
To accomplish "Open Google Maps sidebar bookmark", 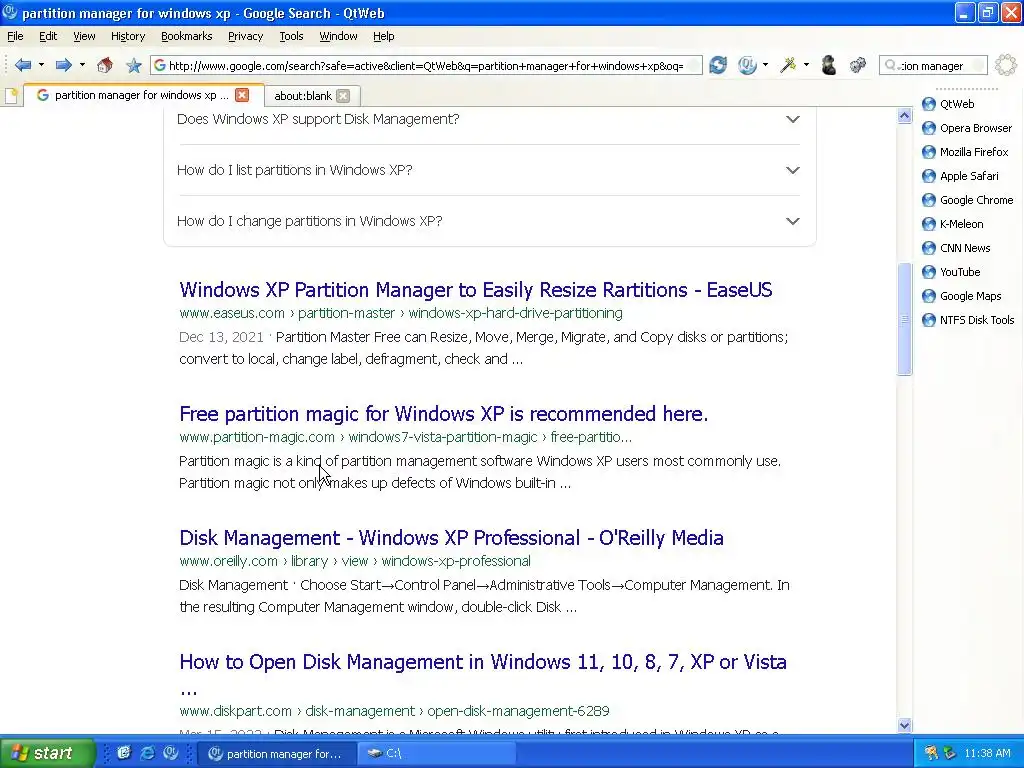I will pyautogui.click(x=961, y=296).
